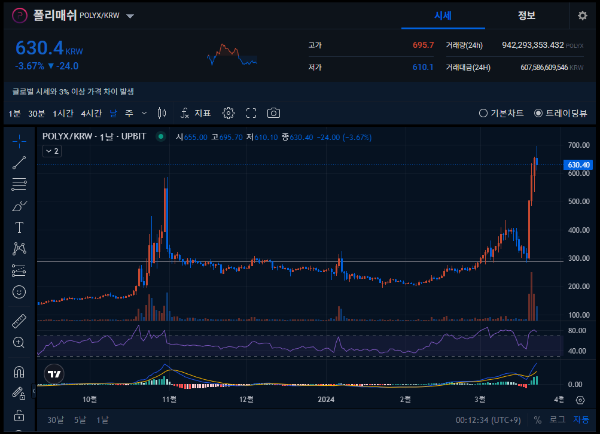Set date range to 5날
The width and height of the screenshot is (600, 434).
point(80,420)
